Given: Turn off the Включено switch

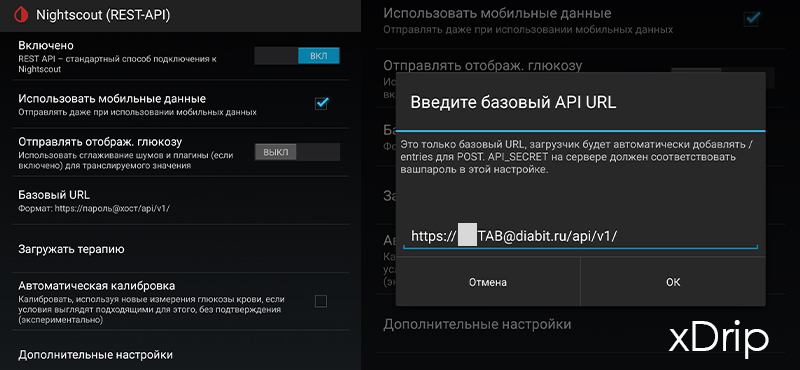Looking at the screenshot, I should [x=297, y=56].
